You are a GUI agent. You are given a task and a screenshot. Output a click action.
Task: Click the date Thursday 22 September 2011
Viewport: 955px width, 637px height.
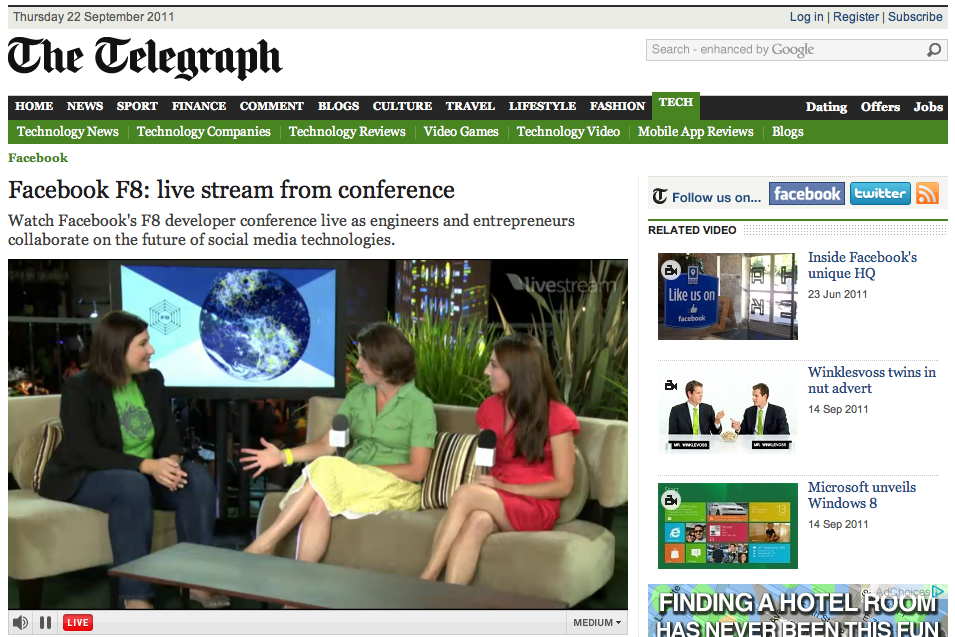click(x=94, y=17)
